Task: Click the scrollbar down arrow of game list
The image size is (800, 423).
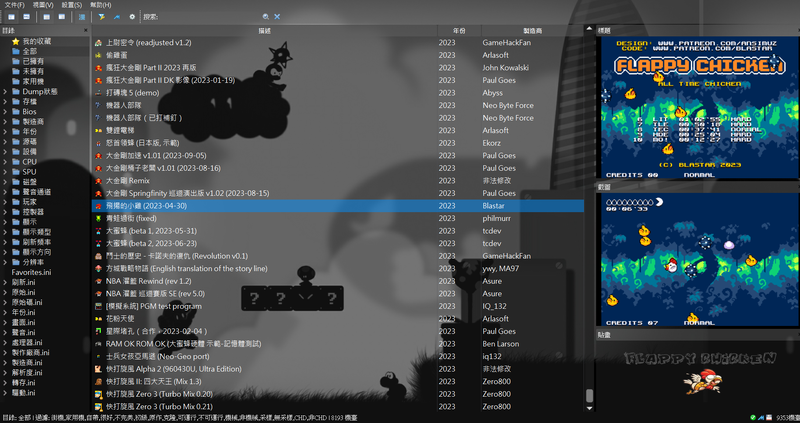Action: (589, 408)
